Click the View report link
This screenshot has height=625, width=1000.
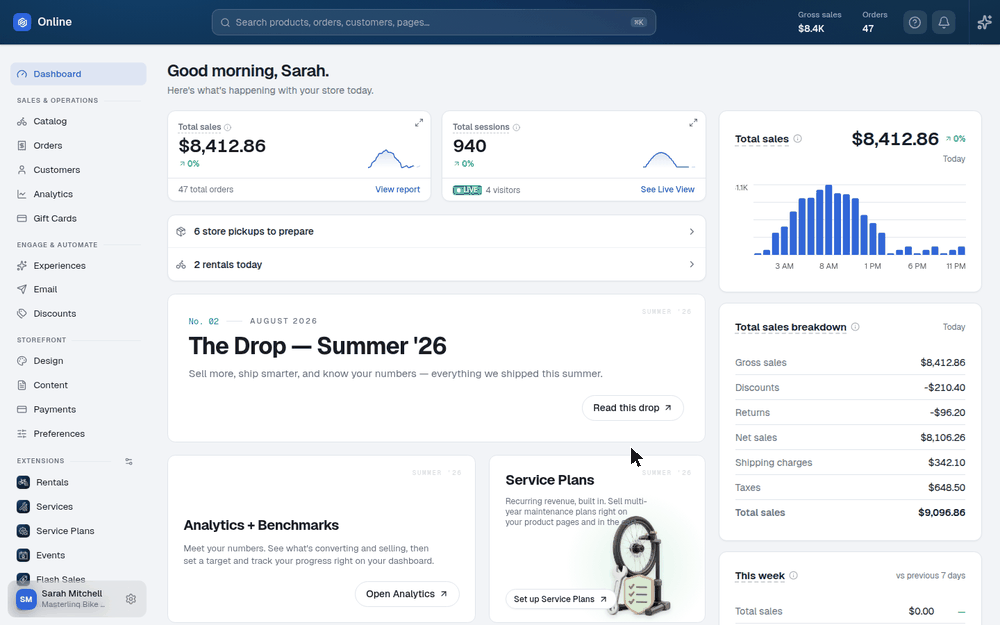click(x=397, y=189)
